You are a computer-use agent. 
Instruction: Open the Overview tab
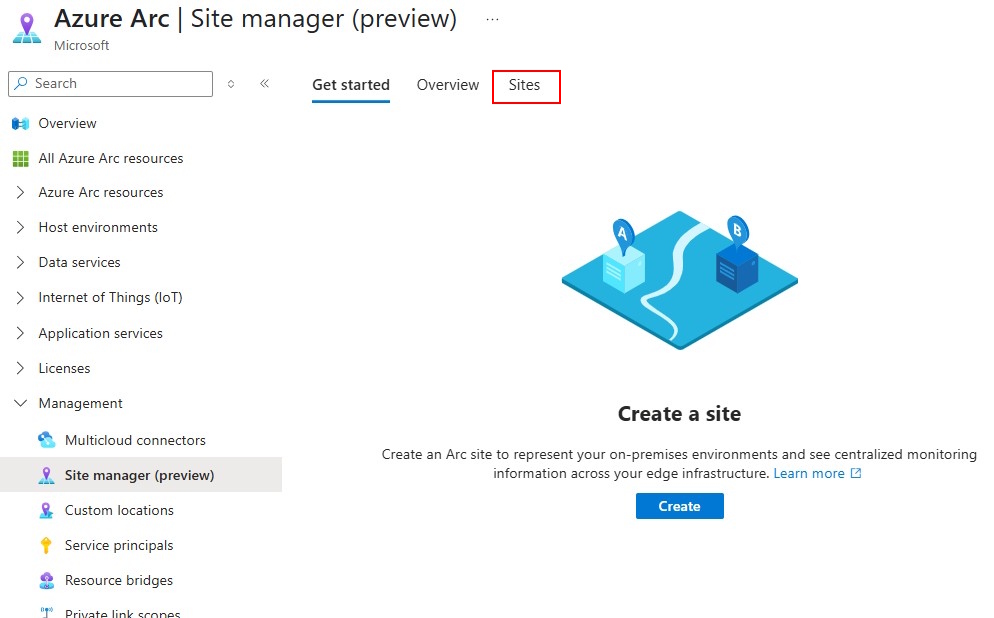(x=448, y=85)
